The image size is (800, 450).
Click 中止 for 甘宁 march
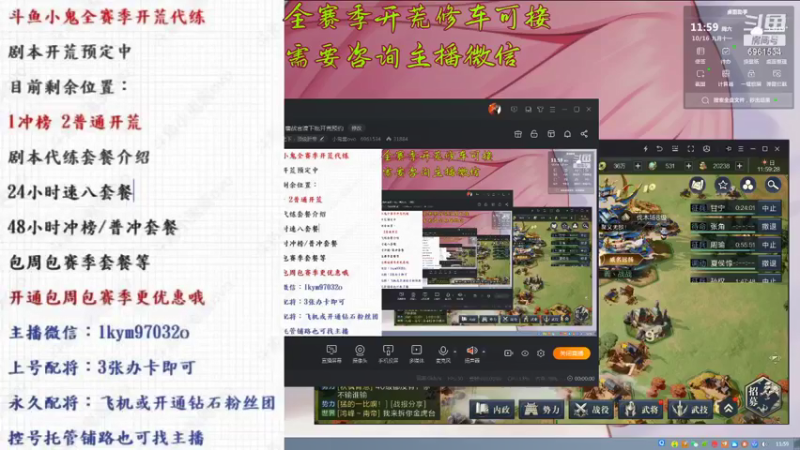(x=769, y=208)
